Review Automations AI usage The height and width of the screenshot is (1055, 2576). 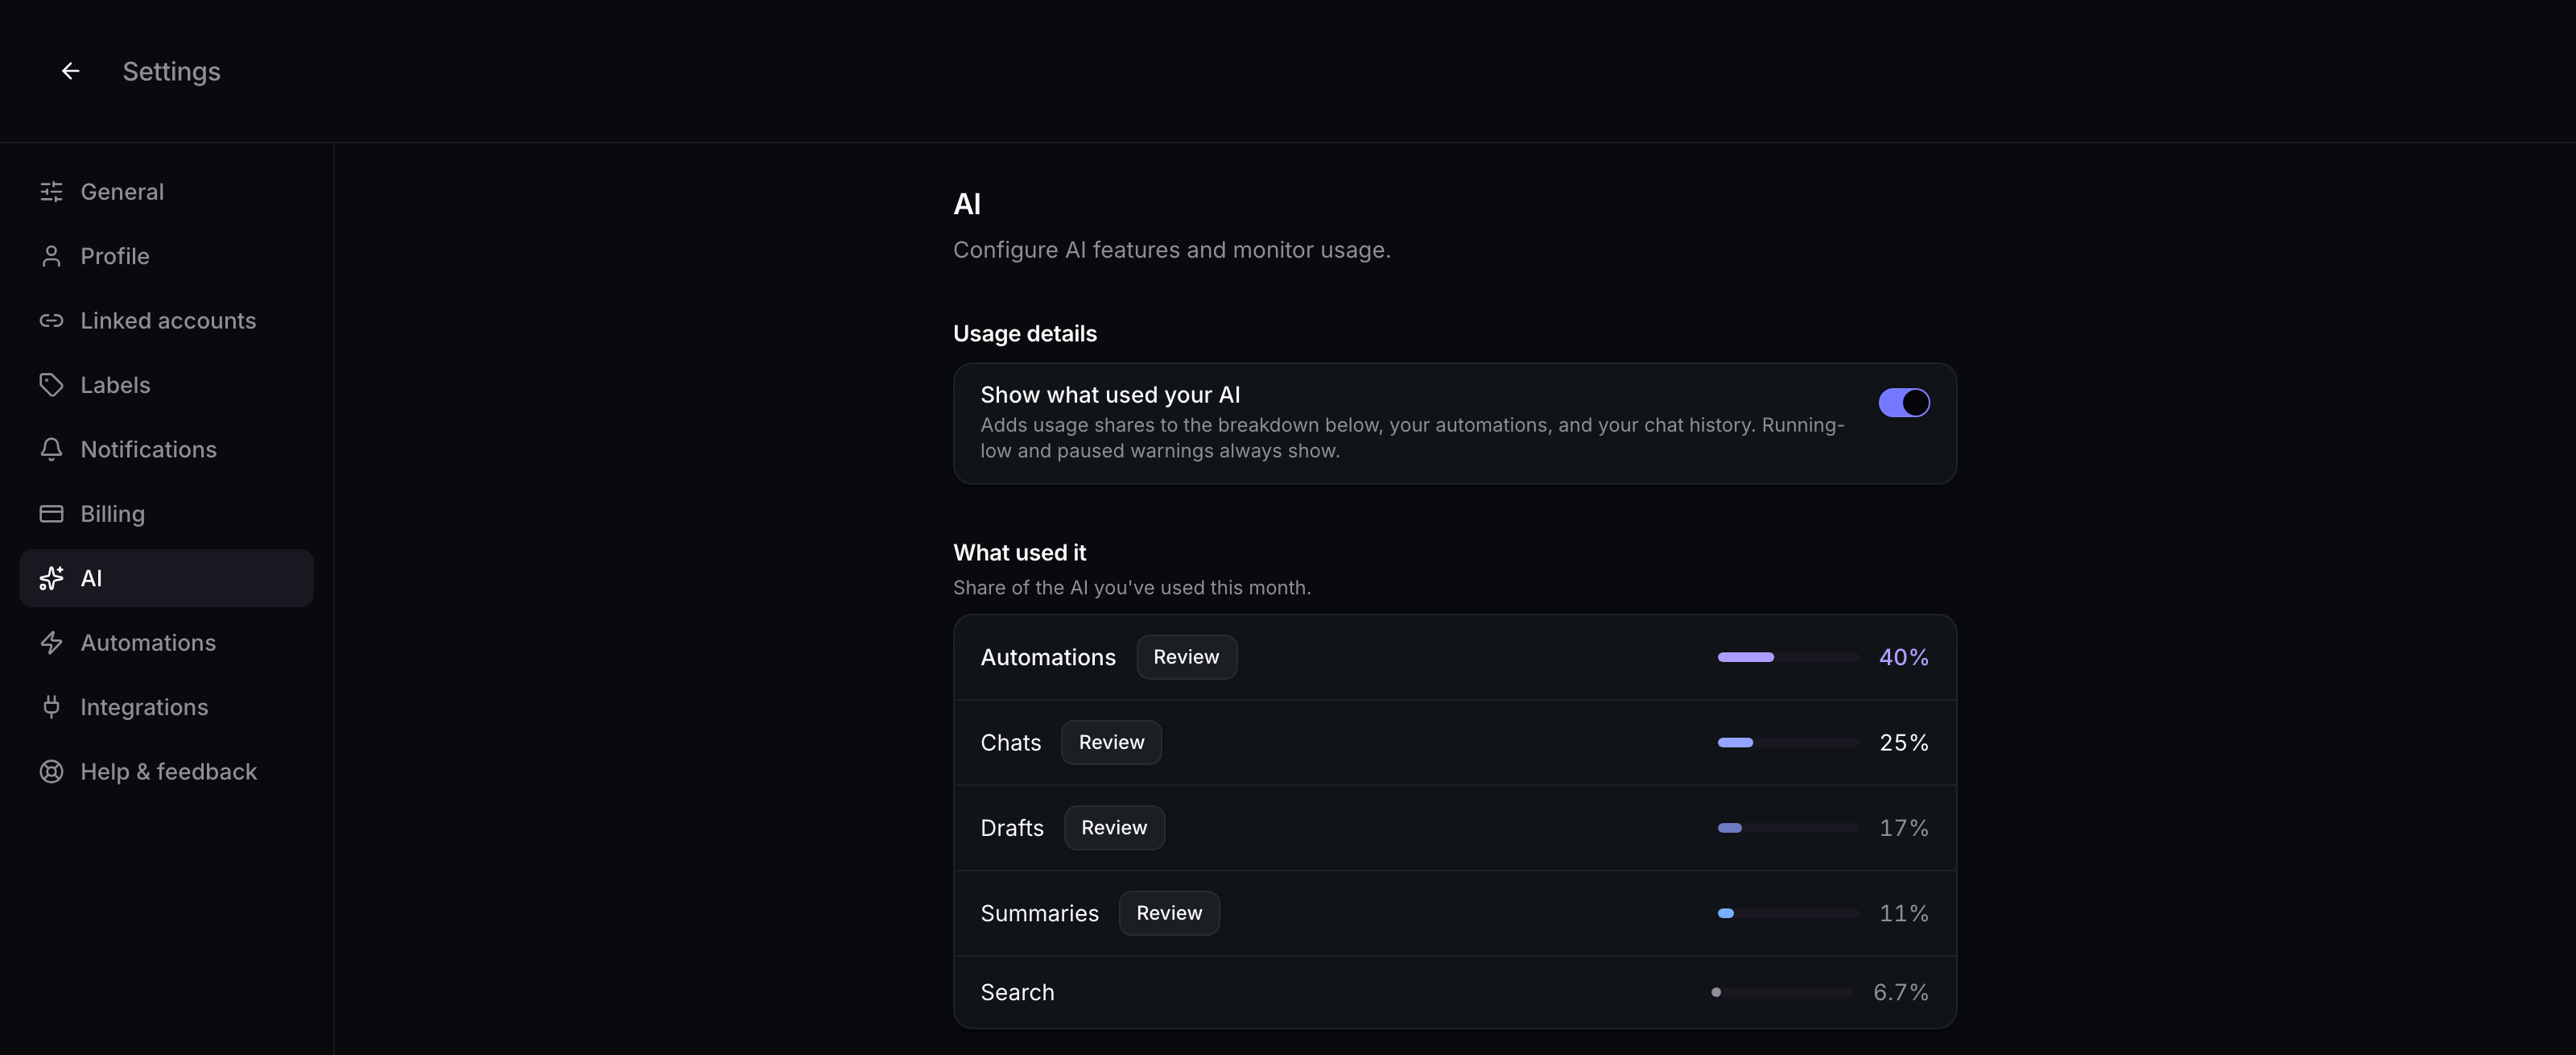pyautogui.click(x=1186, y=657)
